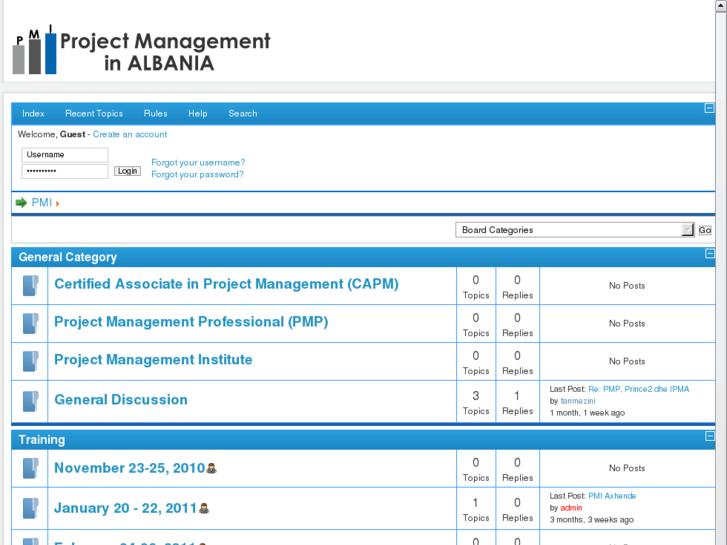Viewport: 727px width, 545px height.
Task: Click the Training header title
Action: (x=42, y=440)
